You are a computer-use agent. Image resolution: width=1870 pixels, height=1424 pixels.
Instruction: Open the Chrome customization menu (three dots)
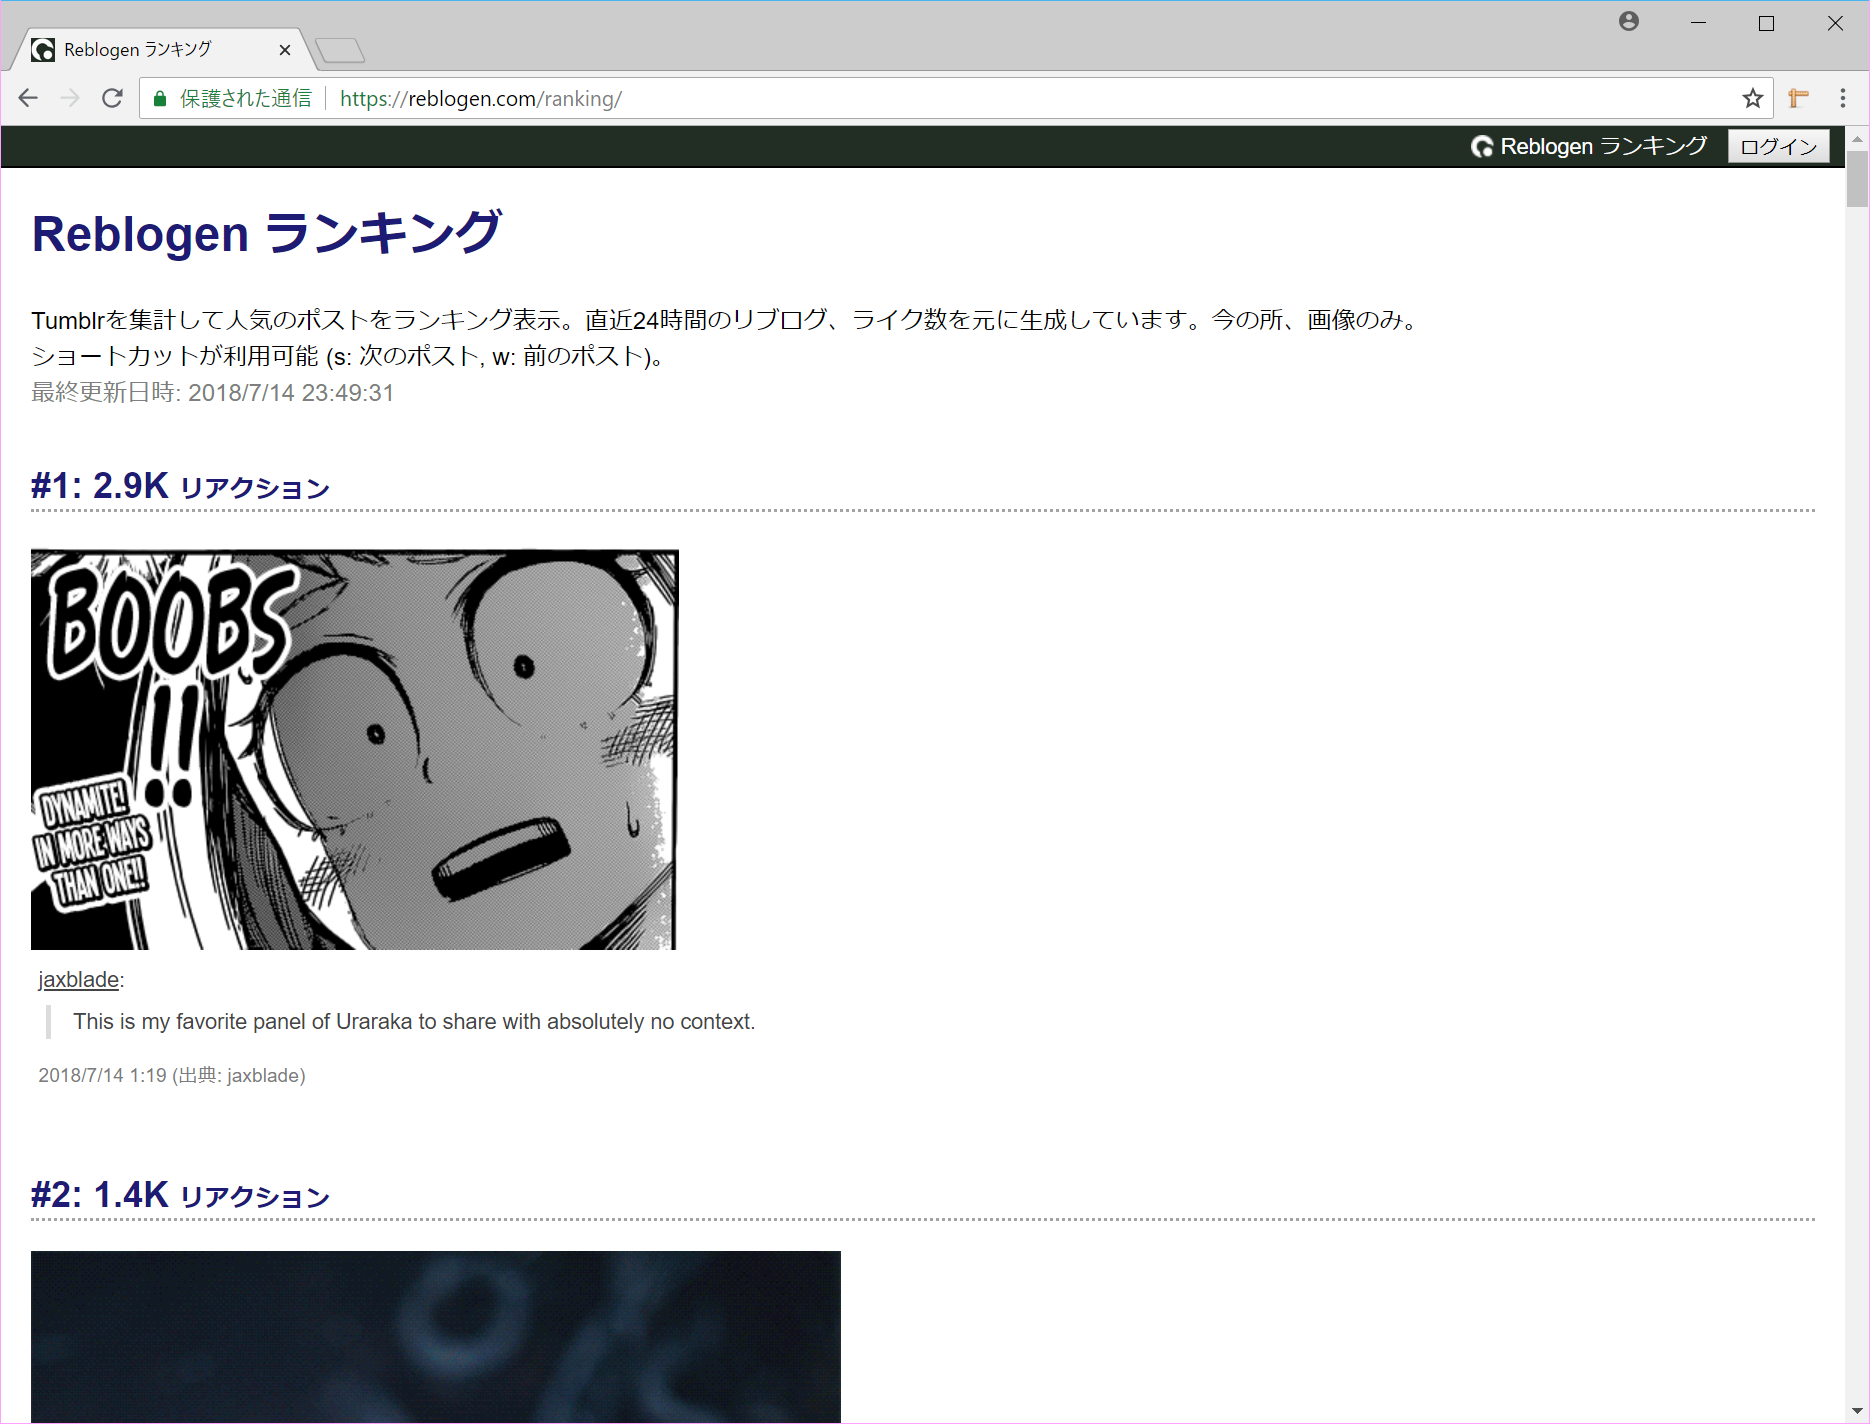point(1843,98)
